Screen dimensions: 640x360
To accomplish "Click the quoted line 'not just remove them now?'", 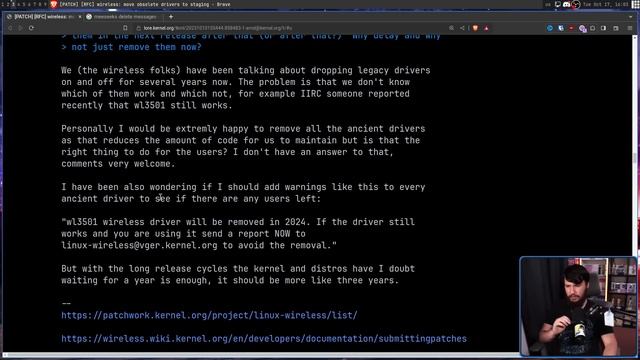I will [131, 47].
